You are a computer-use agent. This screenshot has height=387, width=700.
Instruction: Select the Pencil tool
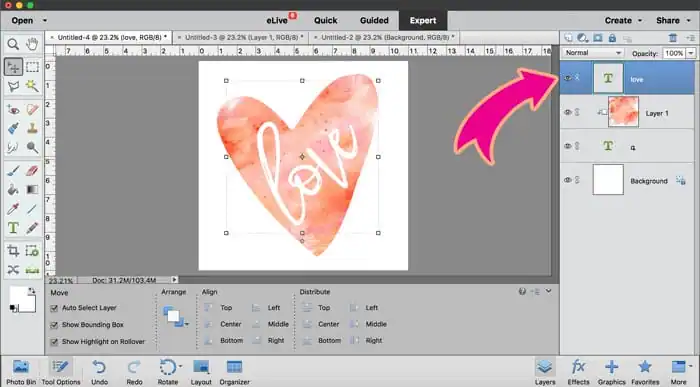(x=32, y=228)
